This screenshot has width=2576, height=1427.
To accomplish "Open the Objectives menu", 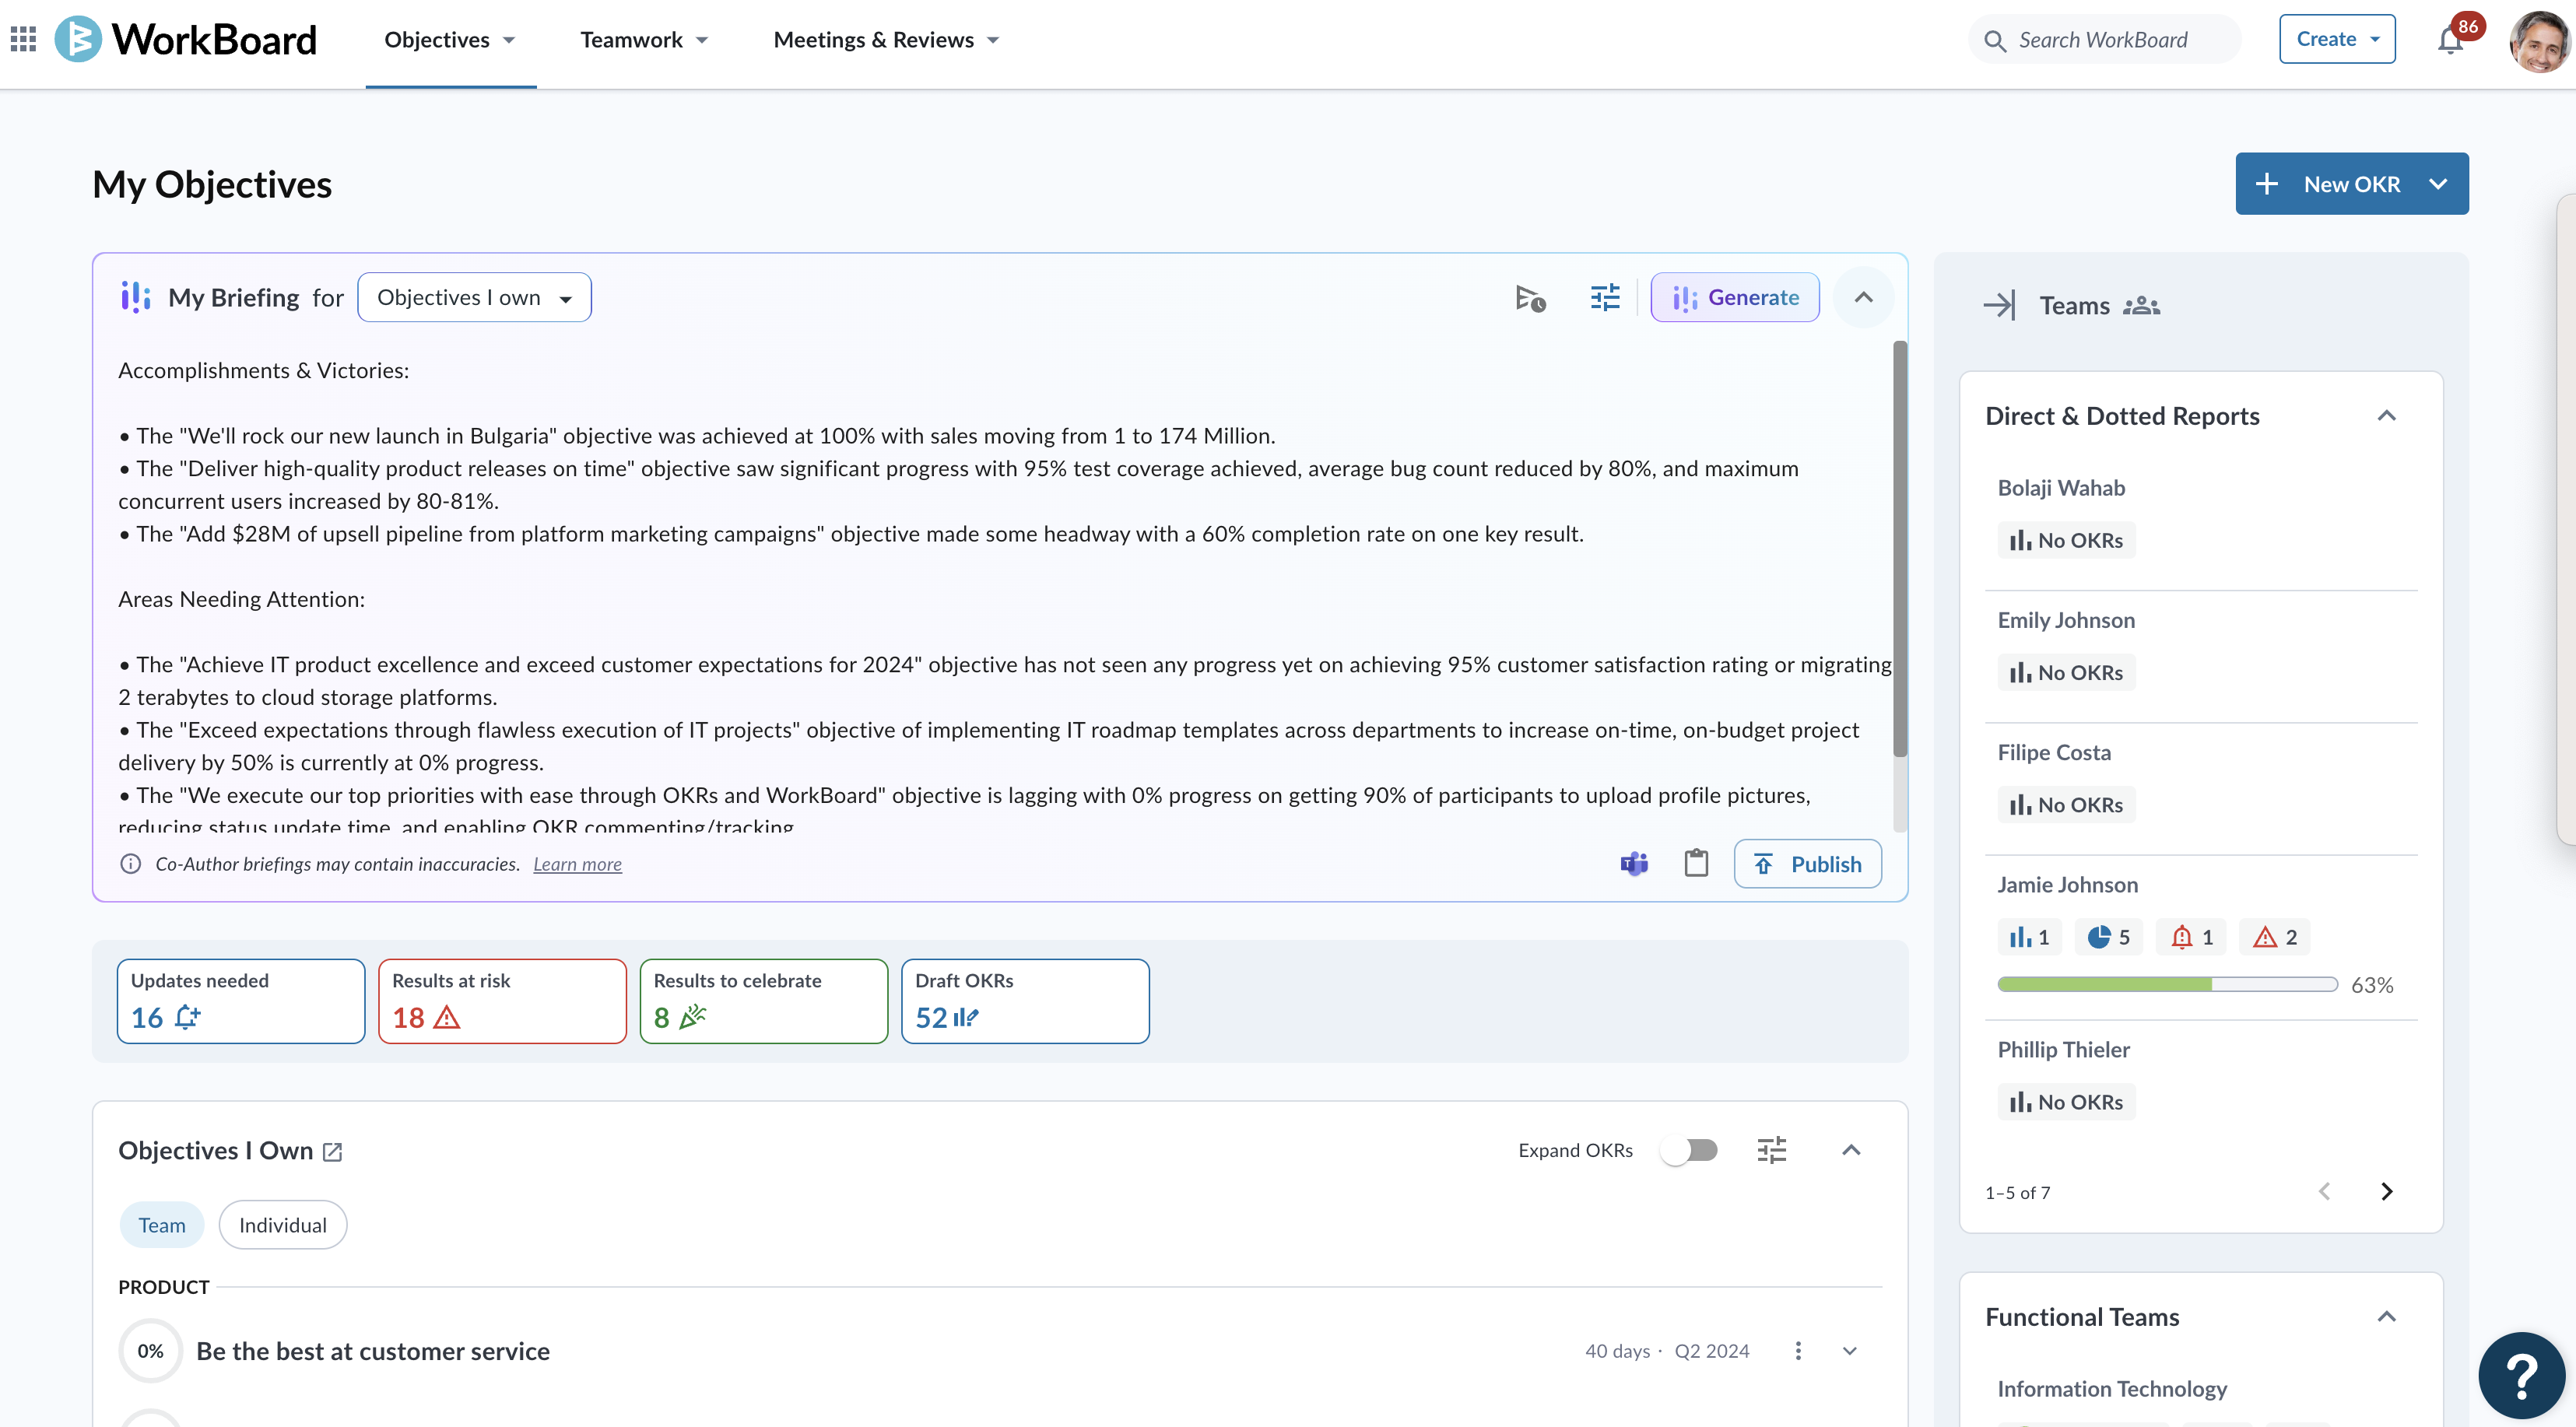I will tap(450, 40).
